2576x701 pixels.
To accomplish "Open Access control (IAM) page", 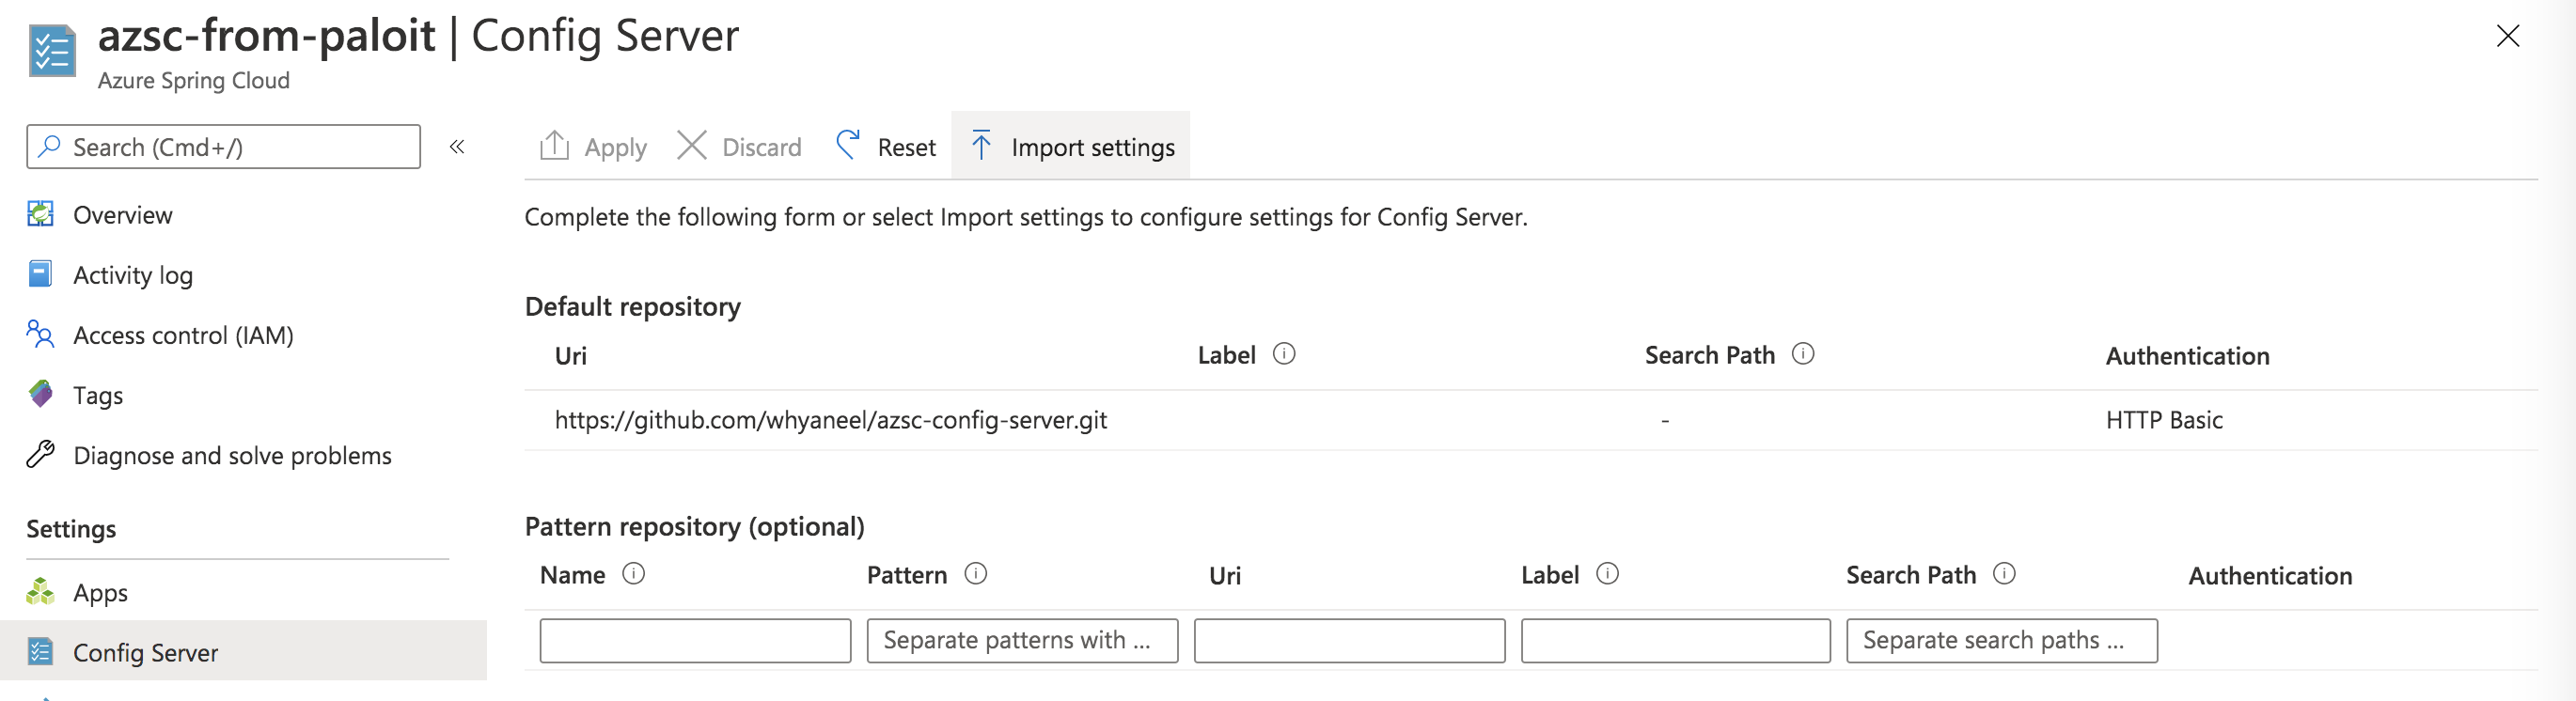I will [183, 335].
